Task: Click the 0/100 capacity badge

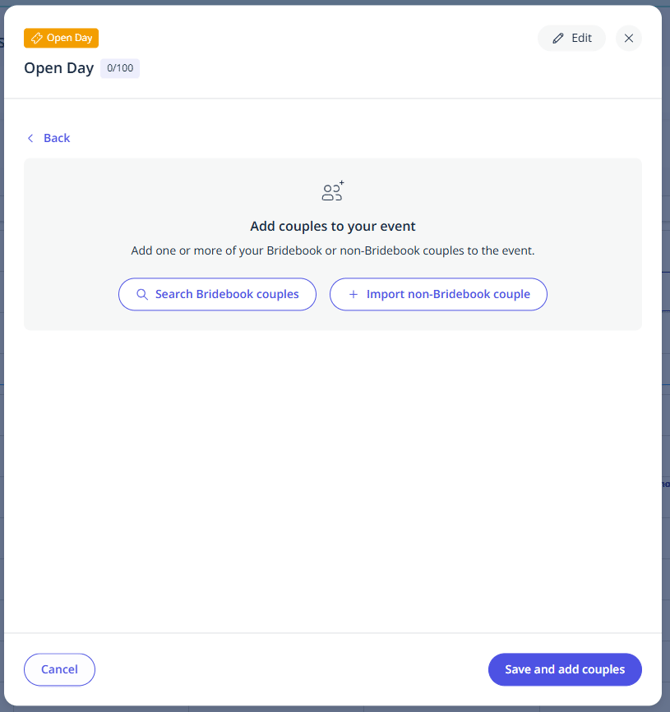Action: (x=120, y=68)
